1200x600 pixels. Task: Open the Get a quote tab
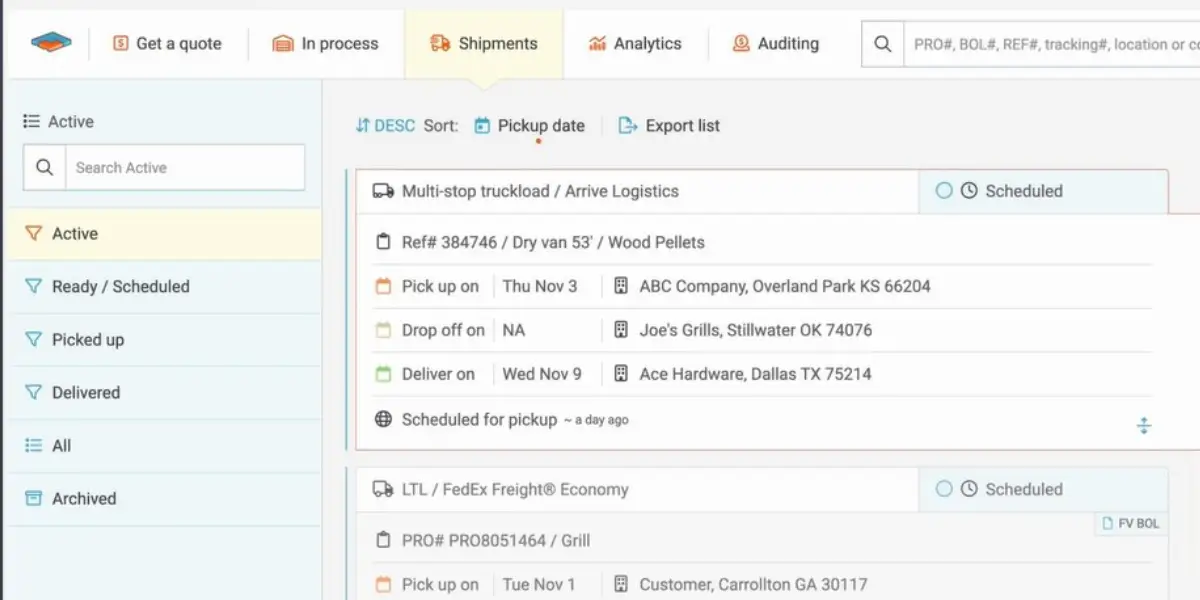click(x=167, y=44)
